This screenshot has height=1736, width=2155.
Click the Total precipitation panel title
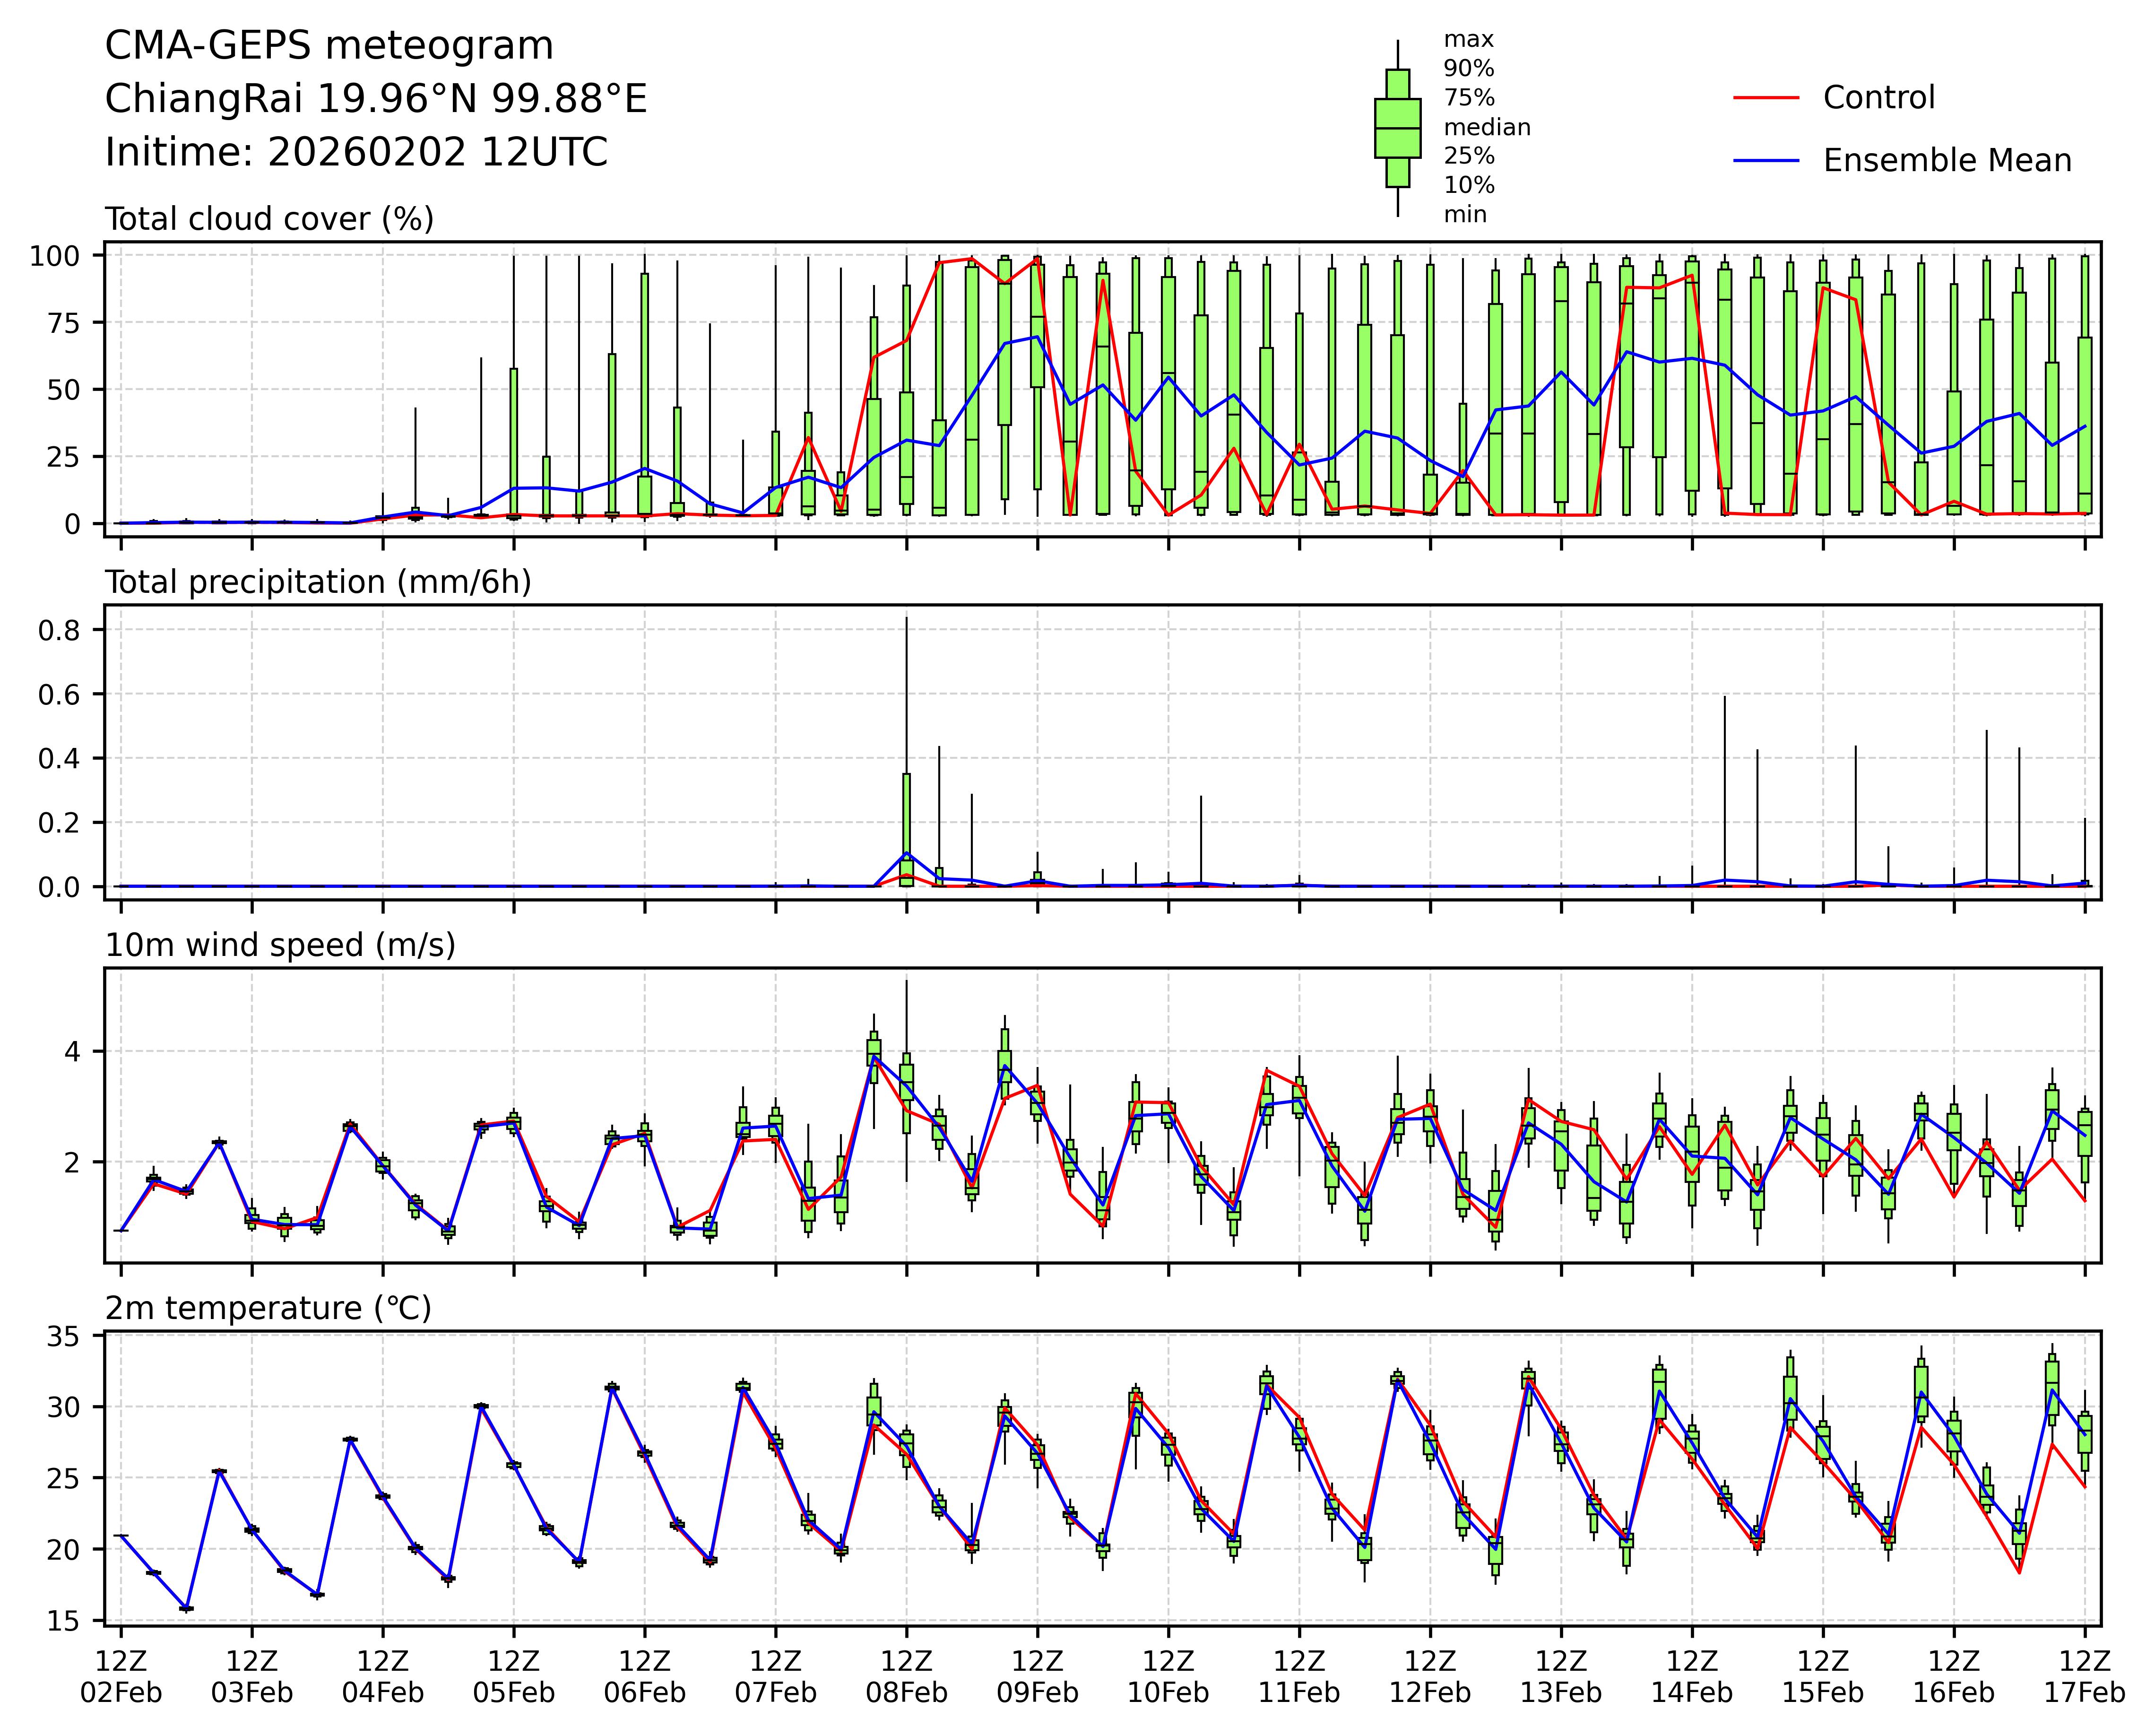coord(318,582)
